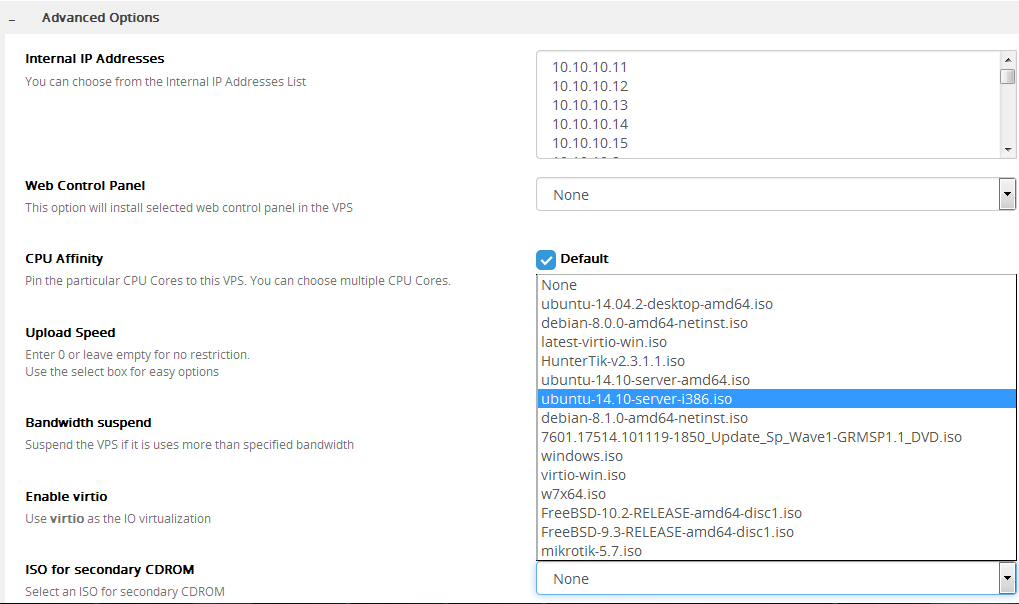1019x604 pixels.
Task: Select w7x64.iso from the ISO list
Action: click(x=573, y=494)
